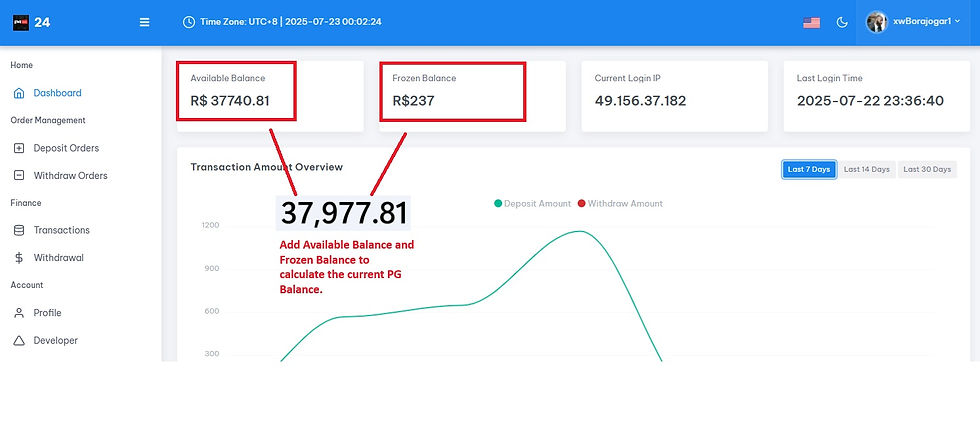Toggle dark mode with the moon icon

[x=842, y=22]
